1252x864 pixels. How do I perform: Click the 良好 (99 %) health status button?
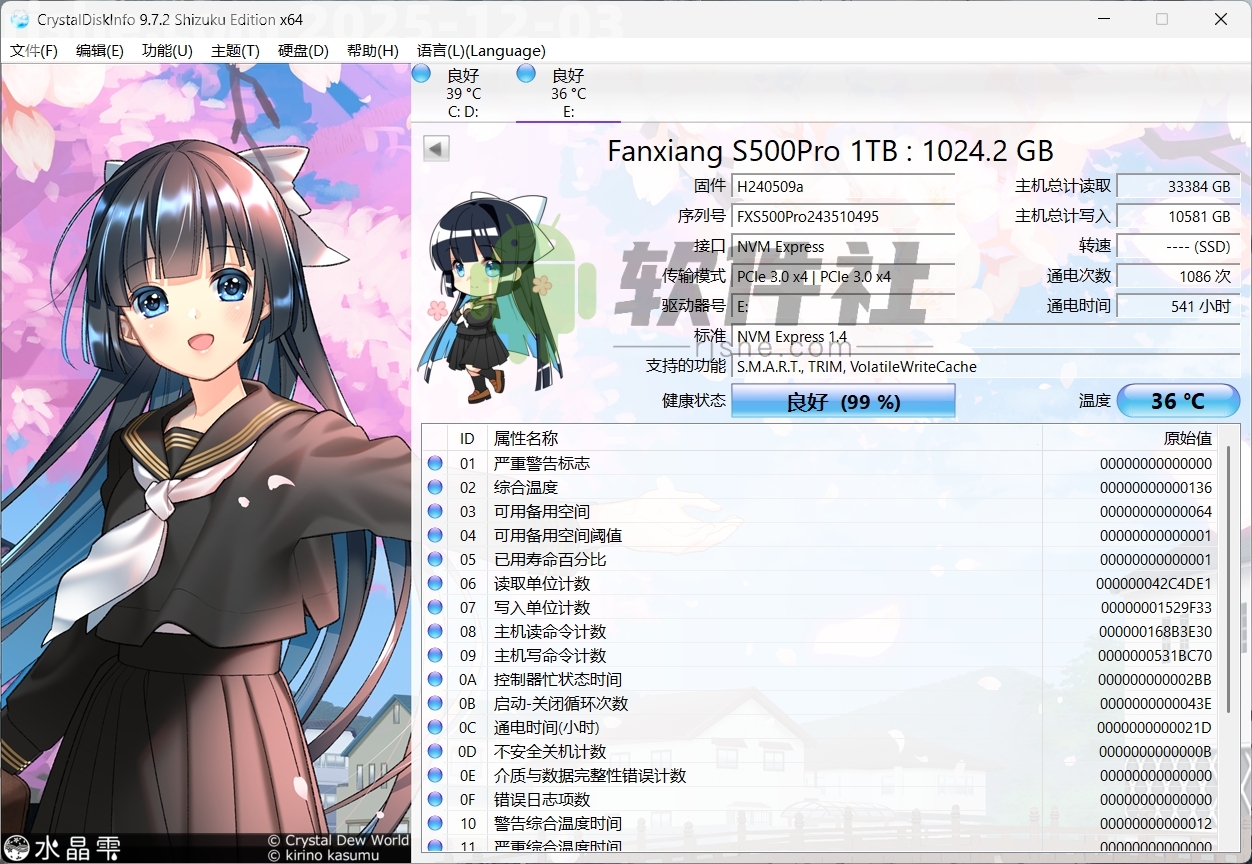pyautogui.click(x=843, y=401)
